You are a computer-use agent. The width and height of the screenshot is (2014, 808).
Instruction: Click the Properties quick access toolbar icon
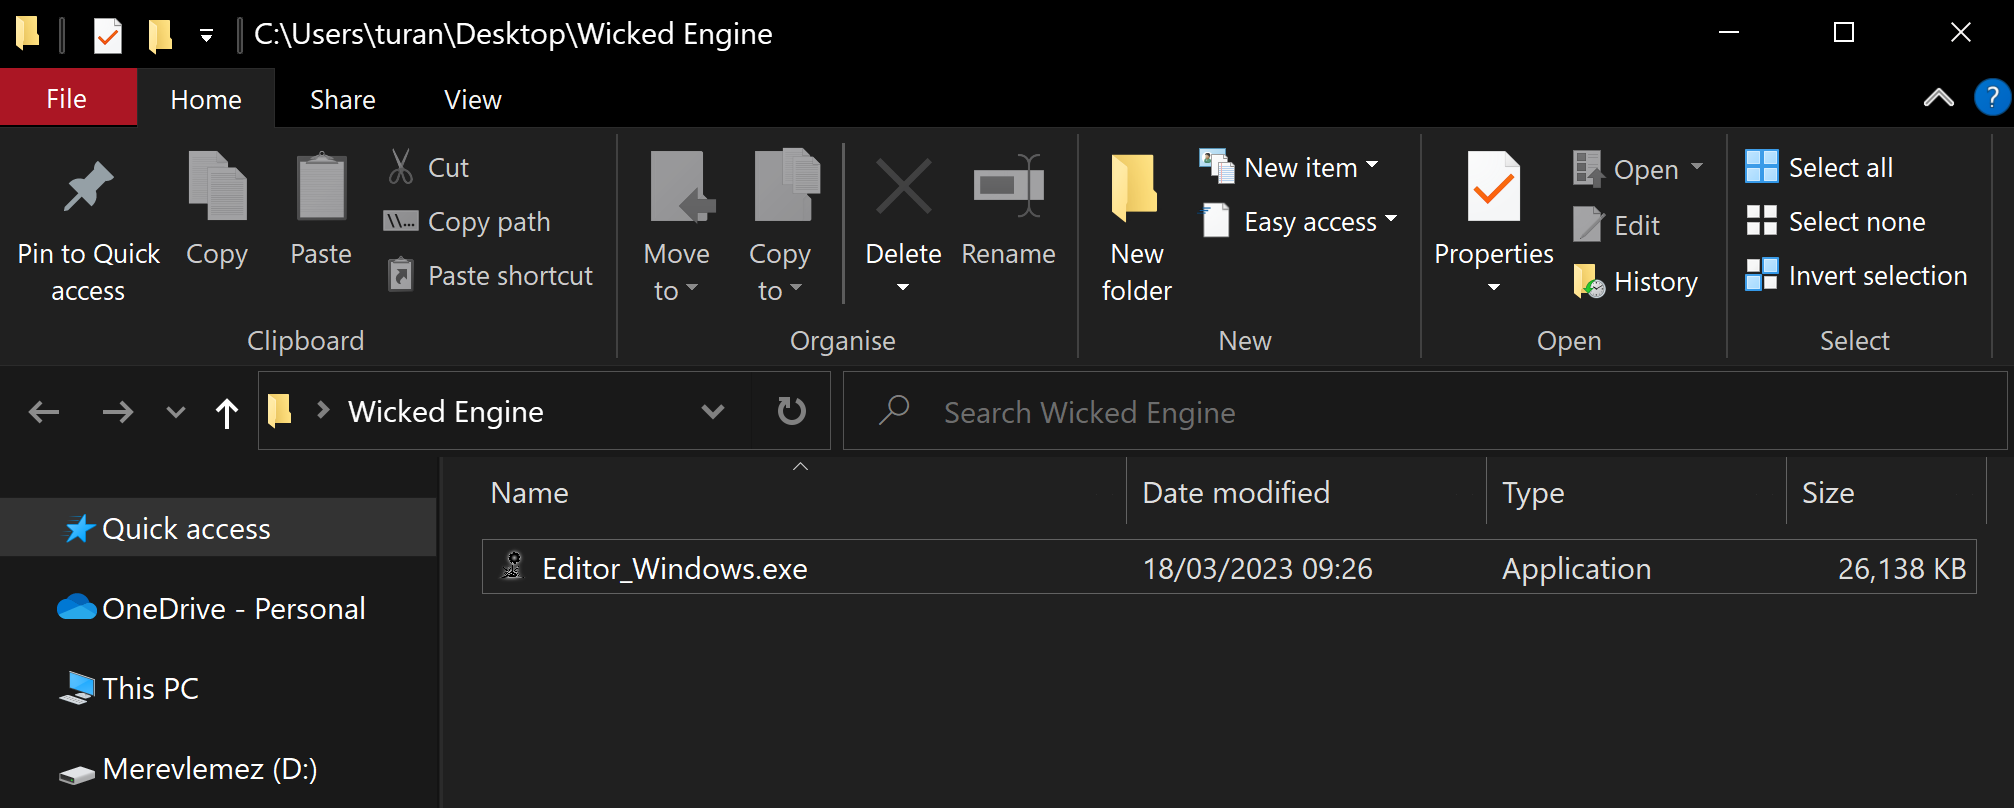(108, 36)
